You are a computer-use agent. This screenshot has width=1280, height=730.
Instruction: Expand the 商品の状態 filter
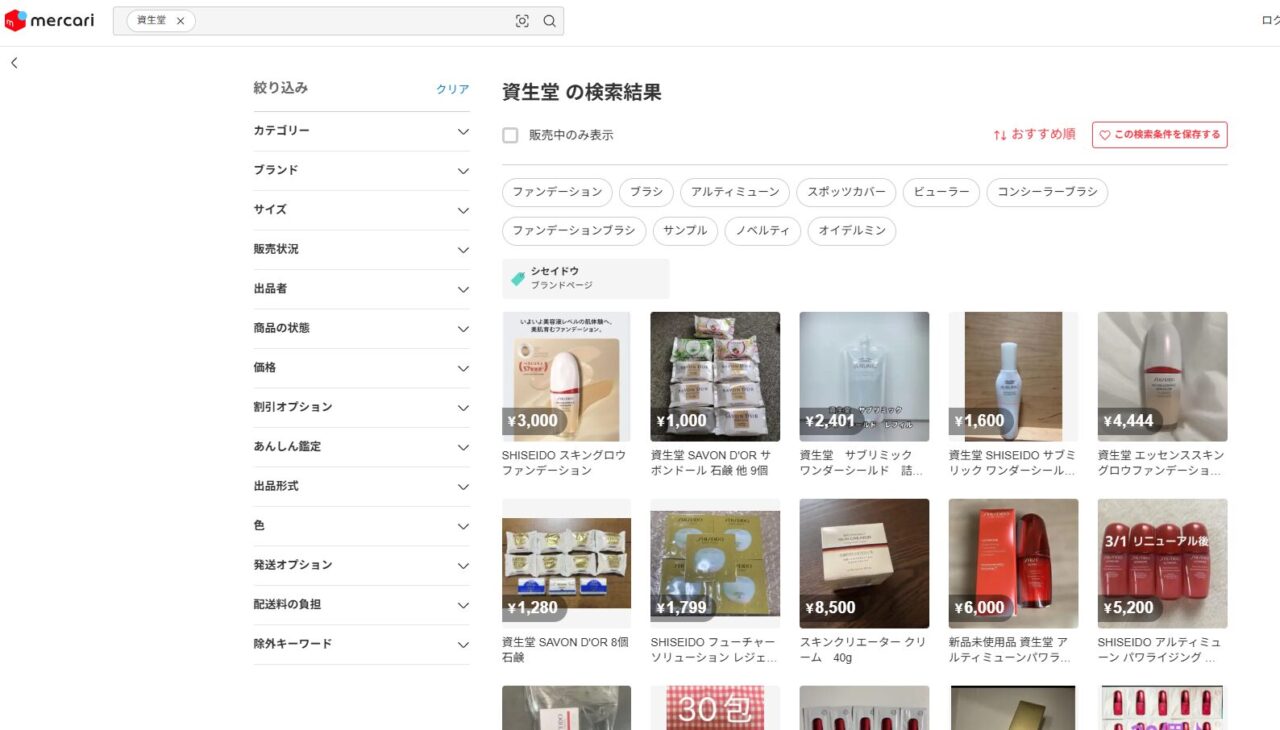point(361,328)
